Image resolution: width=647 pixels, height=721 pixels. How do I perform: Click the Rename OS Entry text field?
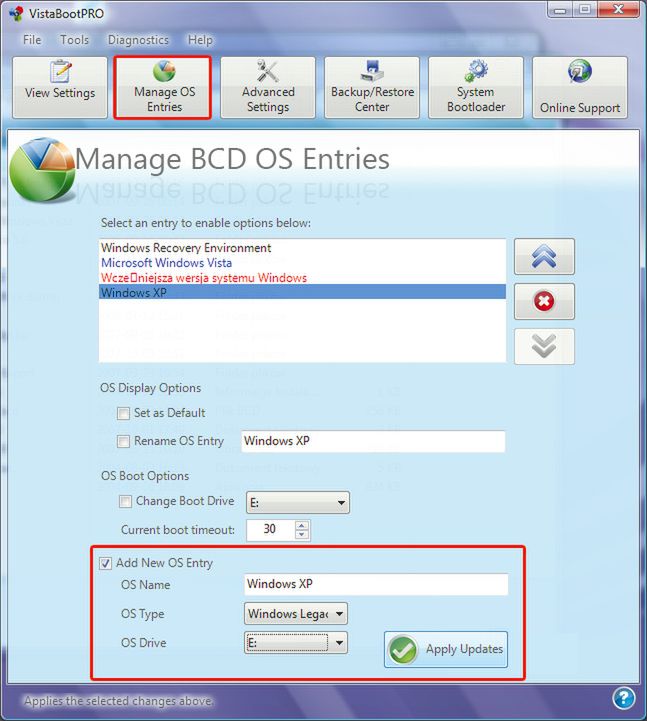[x=373, y=441]
